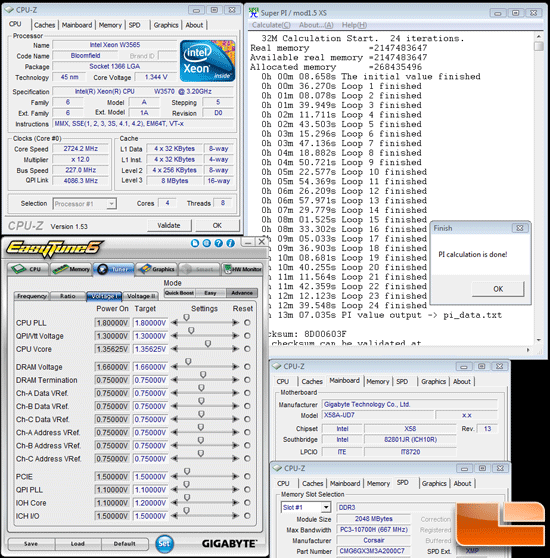Reset CPU Vcore radio button
Image resolution: width=550 pixels, height=558 pixels.
tap(247, 349)
